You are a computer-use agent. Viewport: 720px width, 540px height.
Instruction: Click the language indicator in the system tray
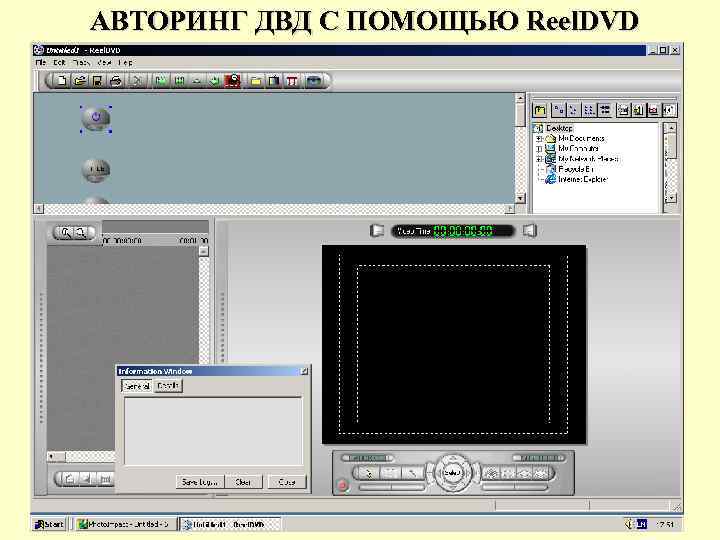(641, 524)
